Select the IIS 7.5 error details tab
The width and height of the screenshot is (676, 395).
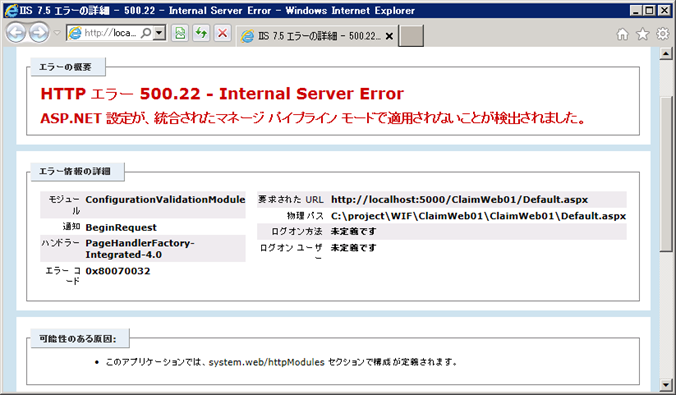pyautogui.click(x=316, y=36)
